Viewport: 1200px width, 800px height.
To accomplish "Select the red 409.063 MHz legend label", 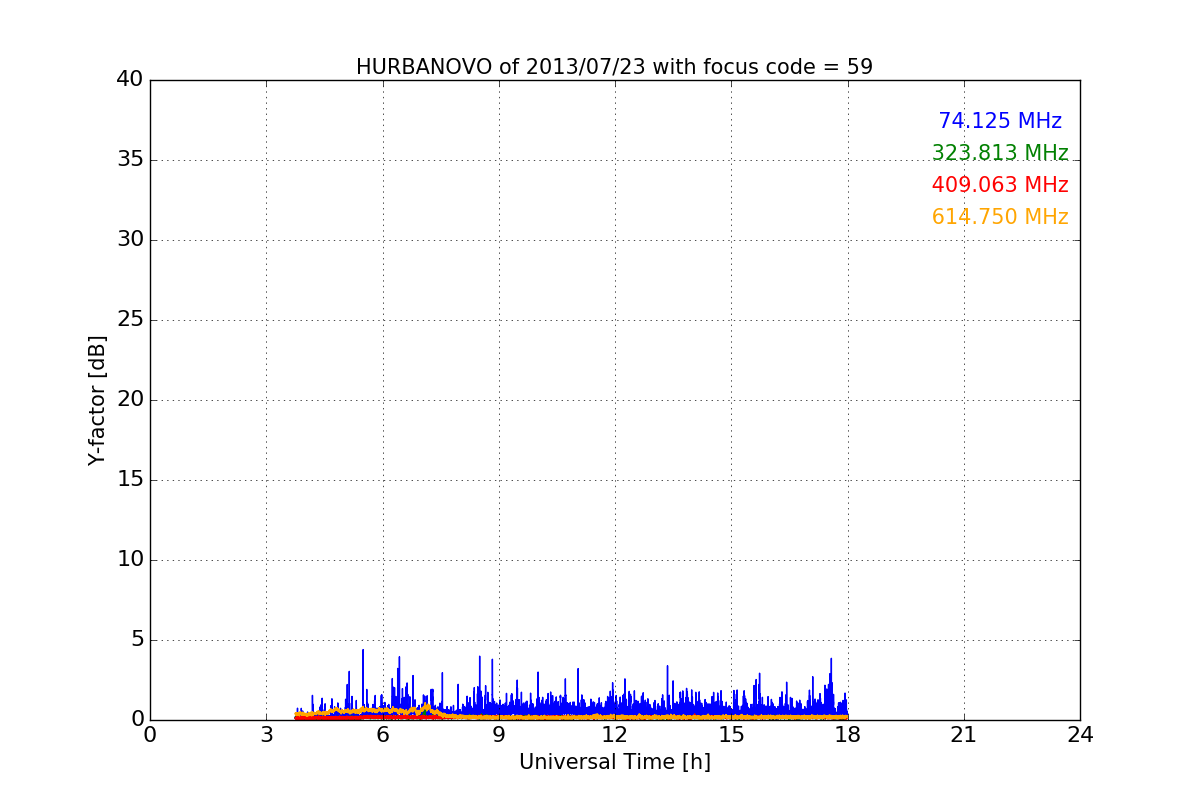I will (x=999, y=185).
